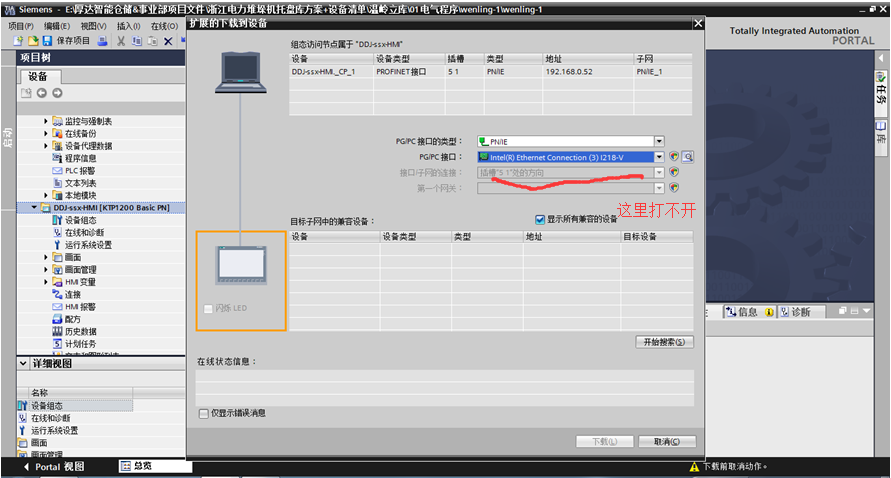The width and height of the screenshot is (891, 478).
Task: Collapse the DDJ-ssx-HMI tree node
Action: pos(34,207)
